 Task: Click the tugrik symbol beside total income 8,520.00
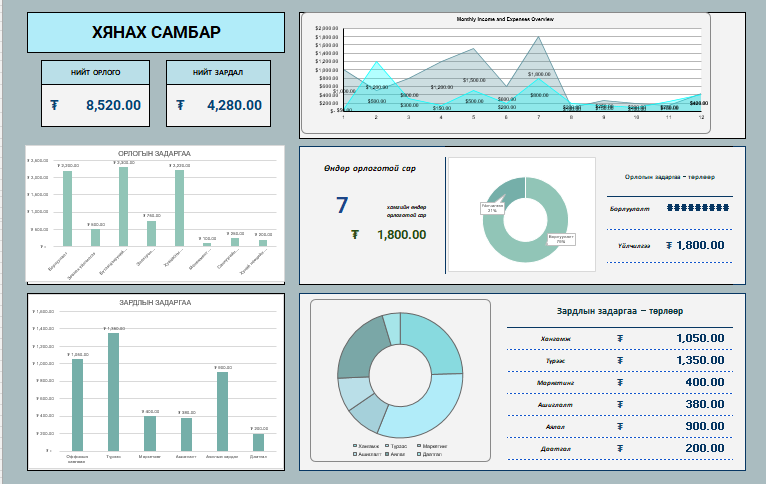click(x=54, y=105)
